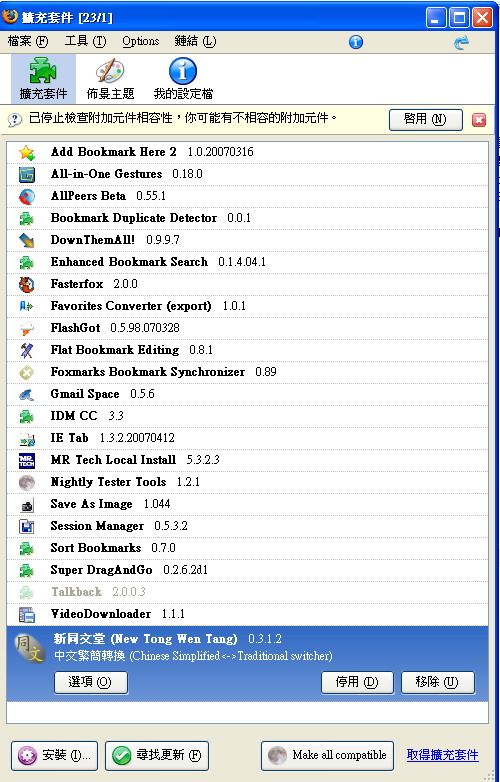Viewport: 500px width, 782px height.
Task: Dismiss the compatibility notification with red X
Action: tap(479, 120)
